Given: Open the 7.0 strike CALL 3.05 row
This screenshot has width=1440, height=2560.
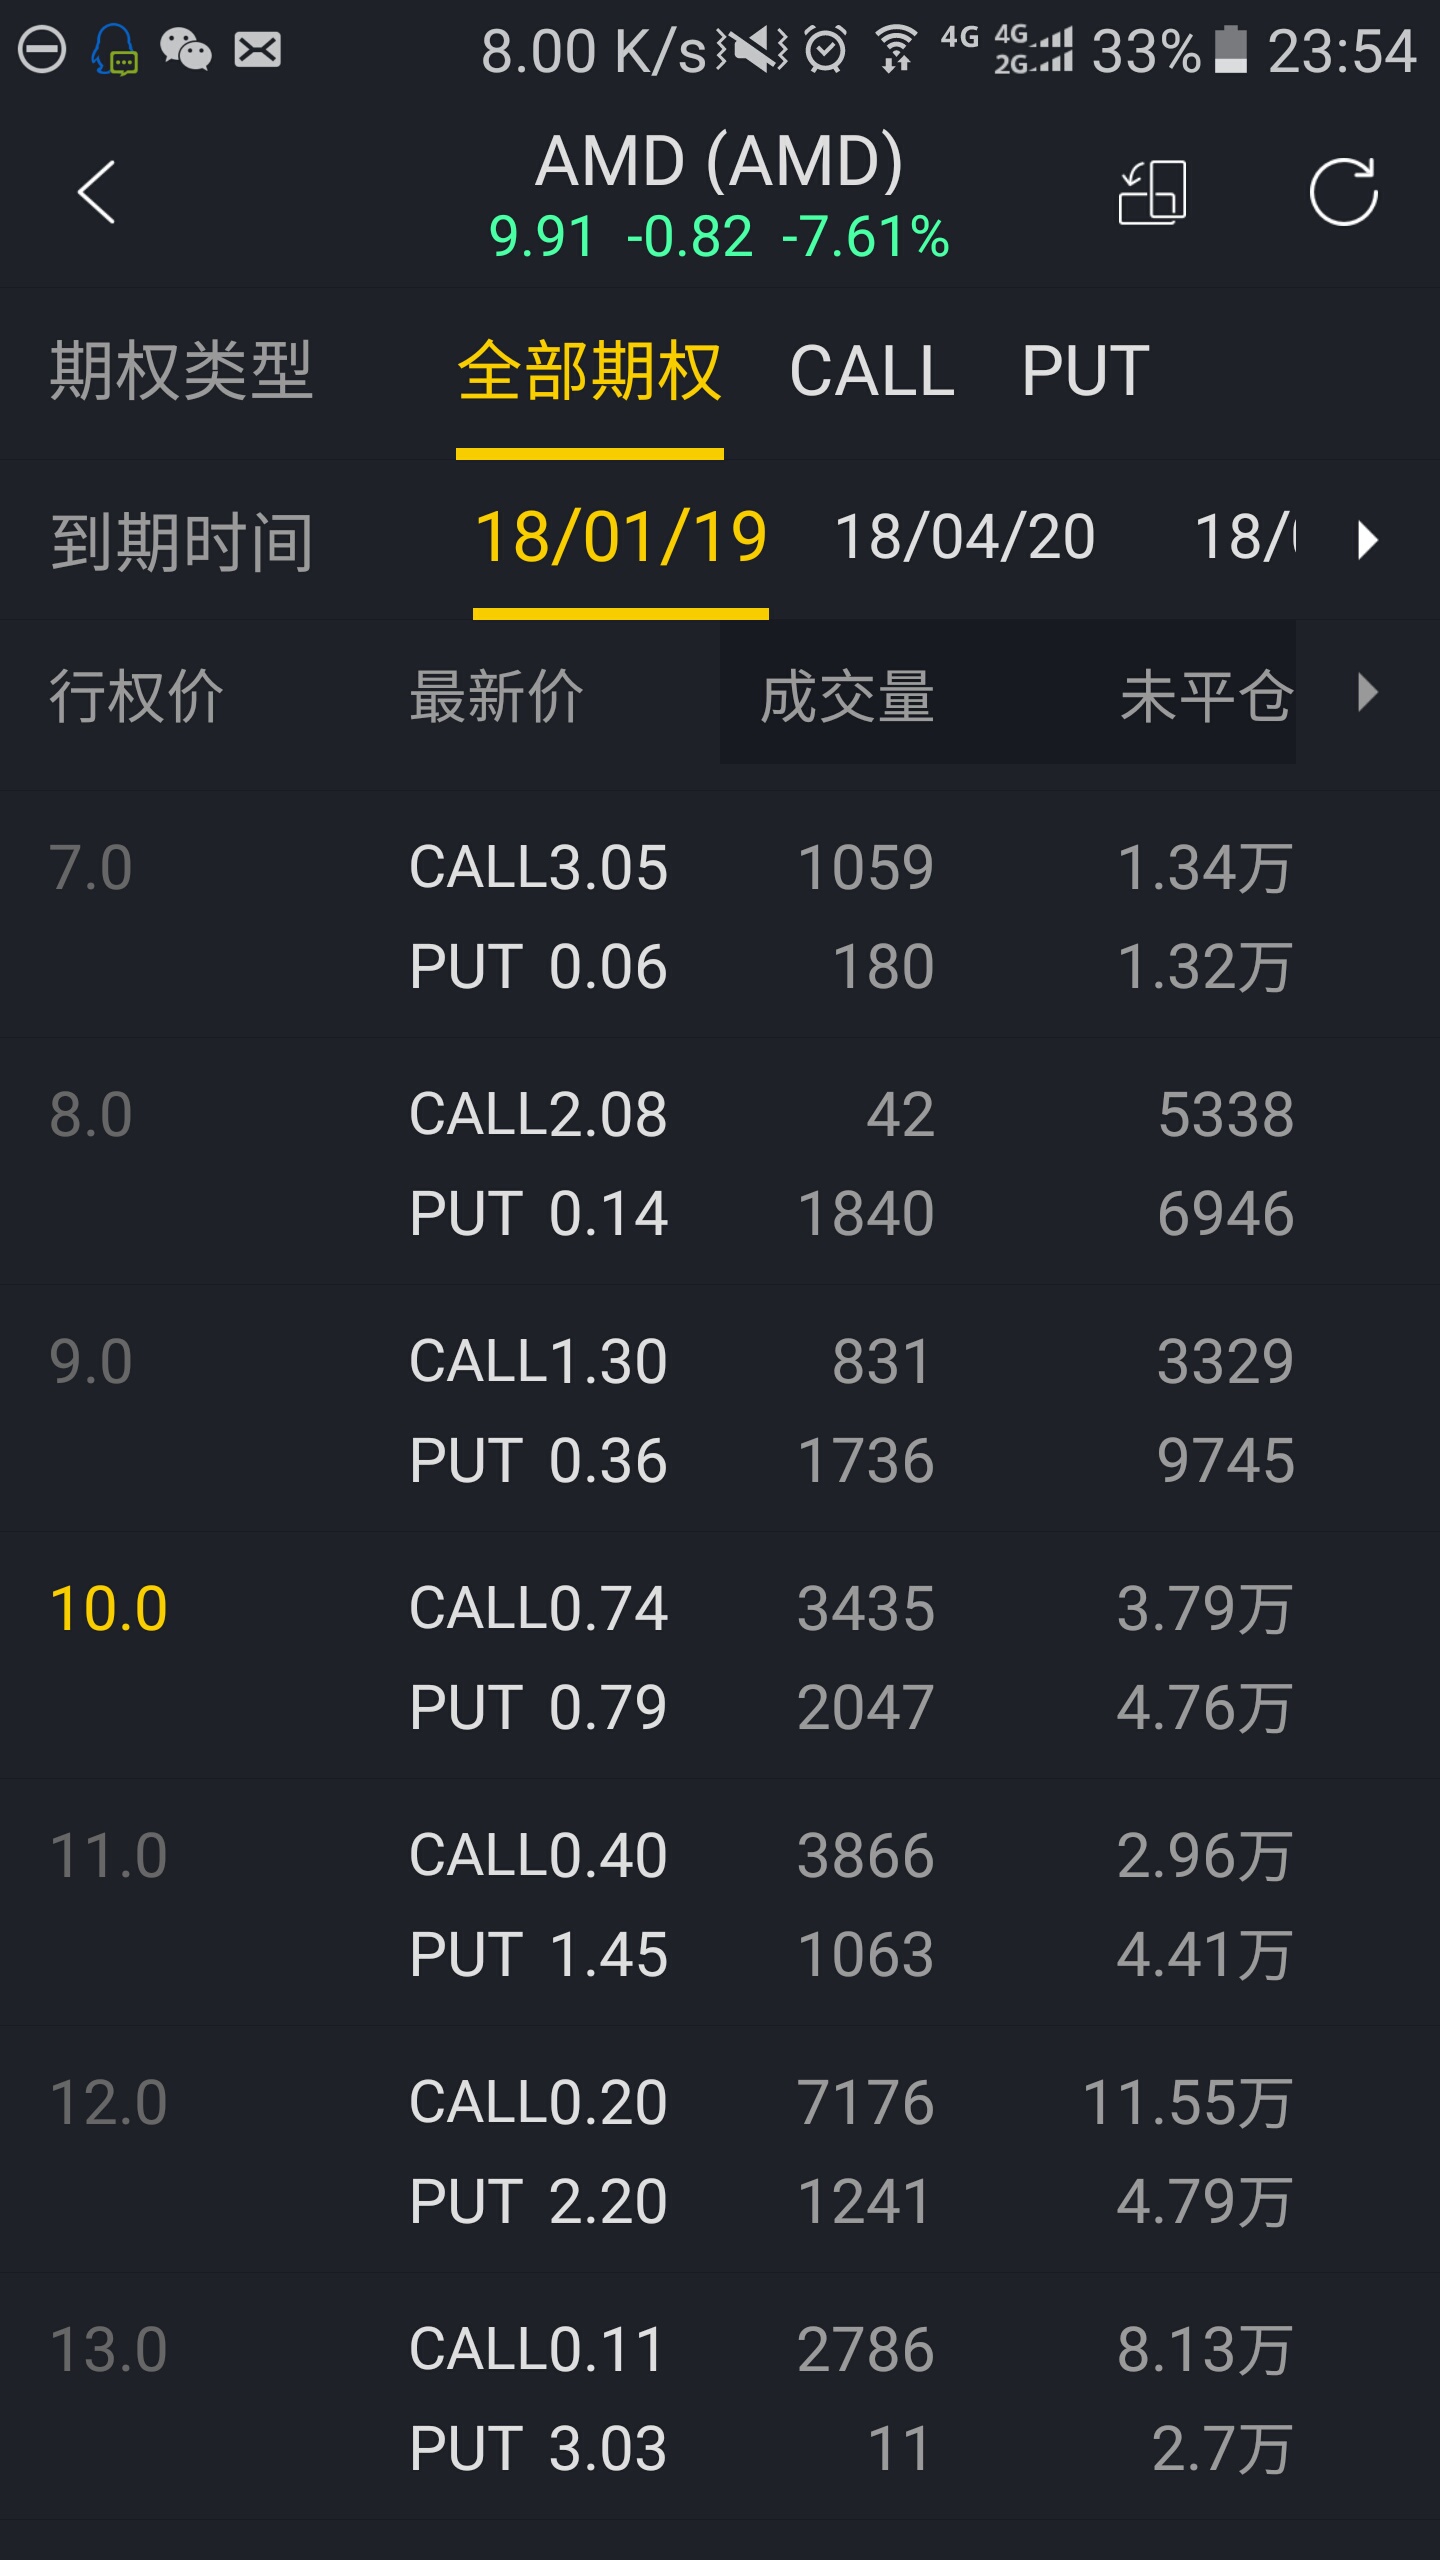Looking at the screenshot, I should tap(720, 867).
